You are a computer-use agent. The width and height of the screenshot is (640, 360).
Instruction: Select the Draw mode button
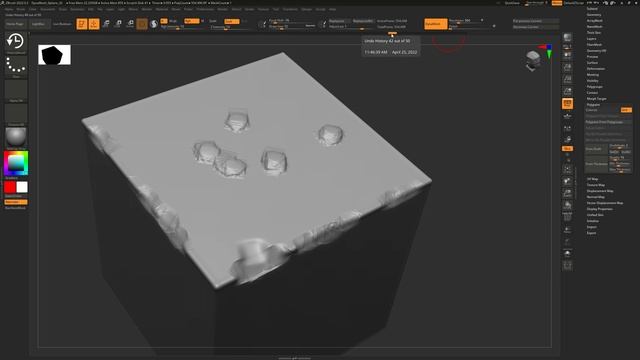[x=94, y=24]
